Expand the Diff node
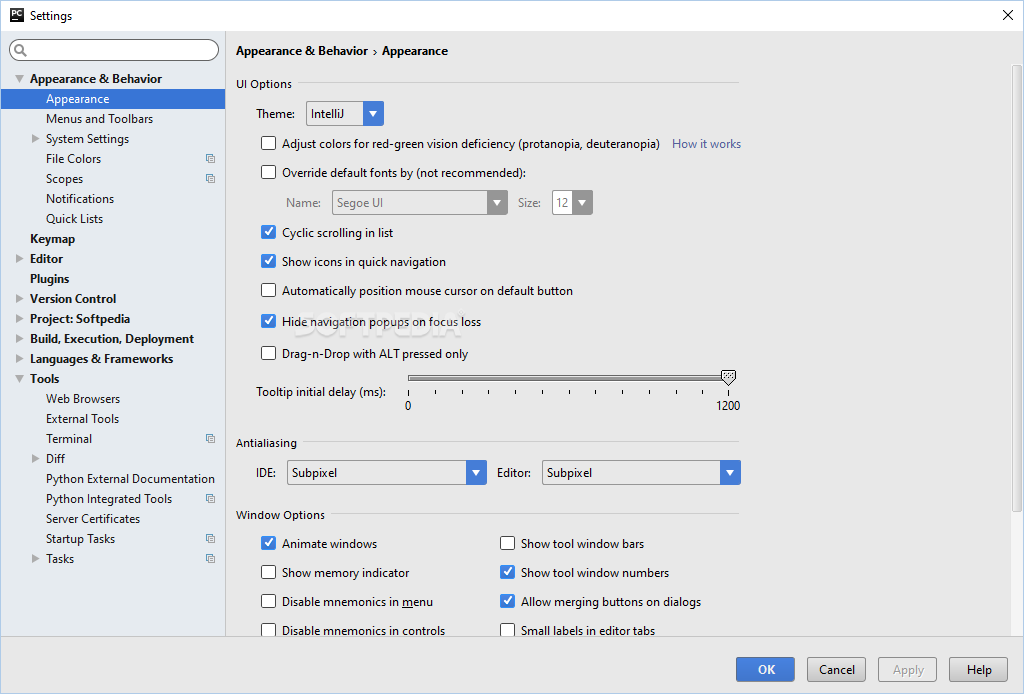1024x694 pixels. click(x=36, y=458)
